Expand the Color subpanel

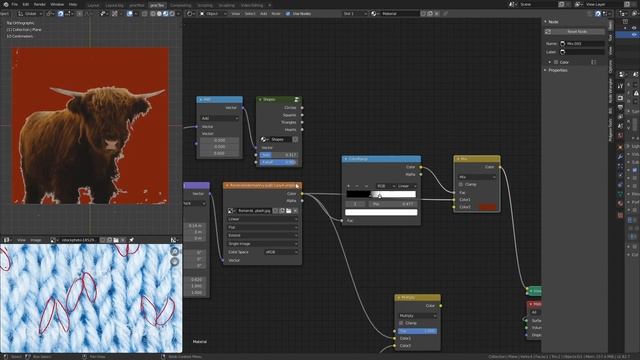tap(549, 62)
